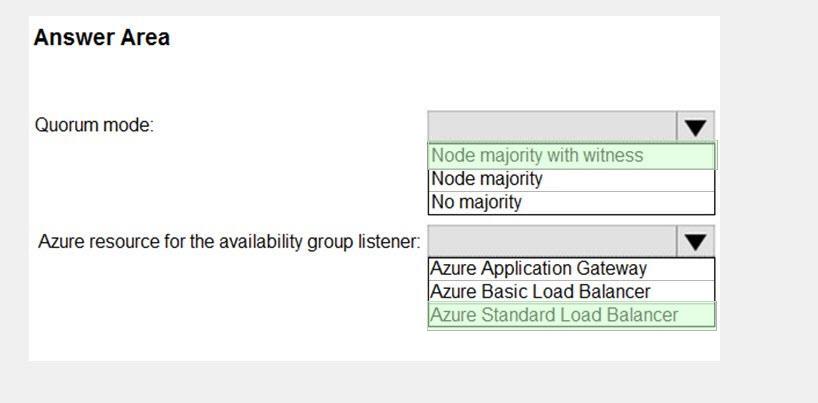Click the empty Azure resource combo box field
Viewport: 818px width, 403px height.
552,241
